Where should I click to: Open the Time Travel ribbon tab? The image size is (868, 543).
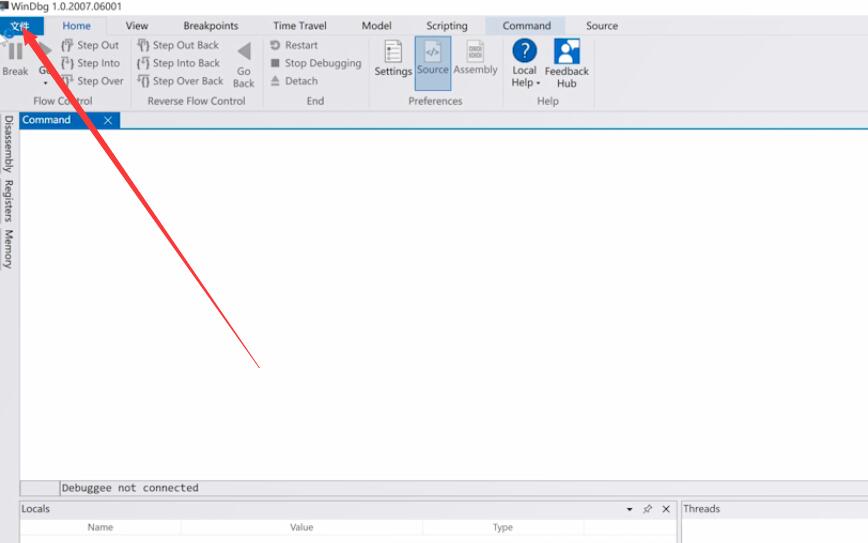(x=299, y=25)
